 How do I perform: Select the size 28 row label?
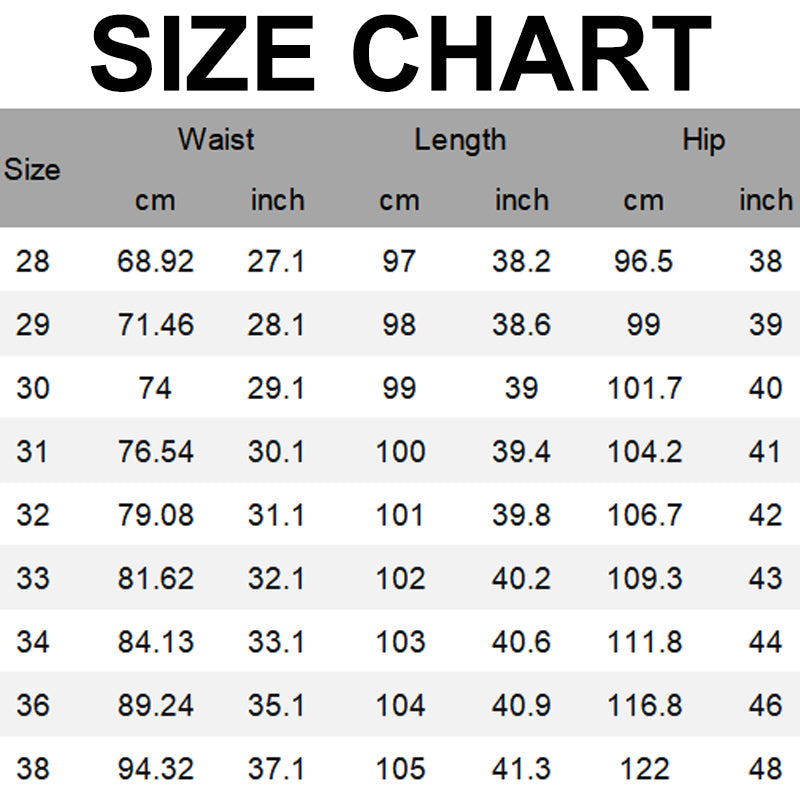[x=32, y=262]
